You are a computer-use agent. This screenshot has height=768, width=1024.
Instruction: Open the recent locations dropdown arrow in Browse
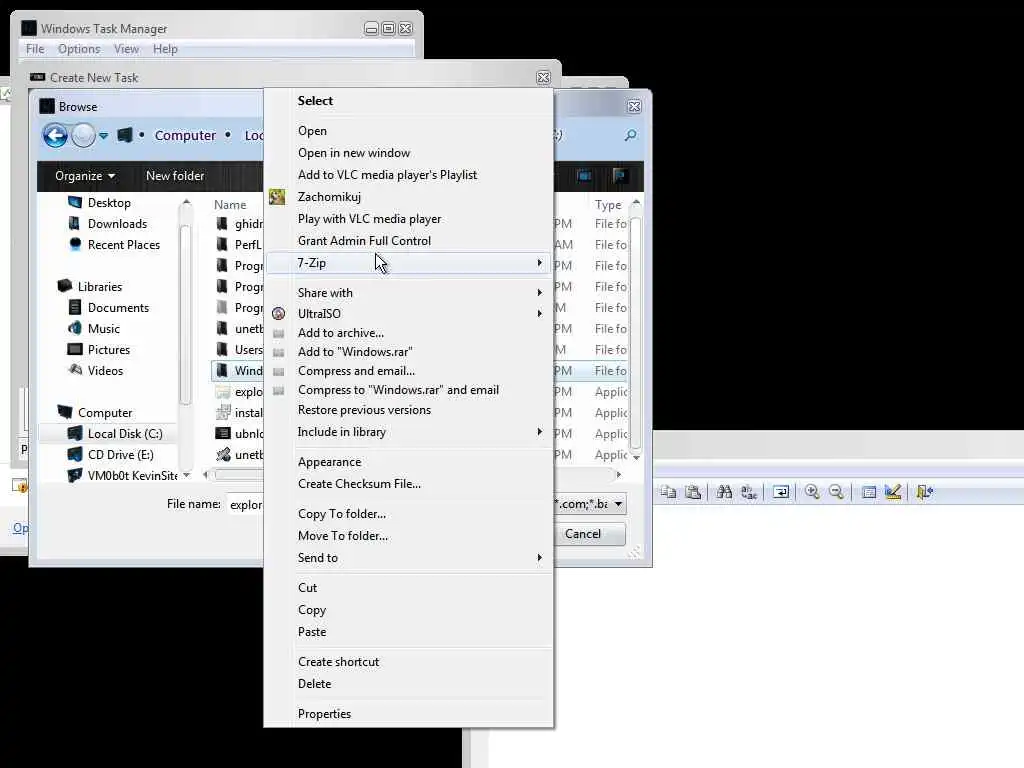tap(104, 136)
